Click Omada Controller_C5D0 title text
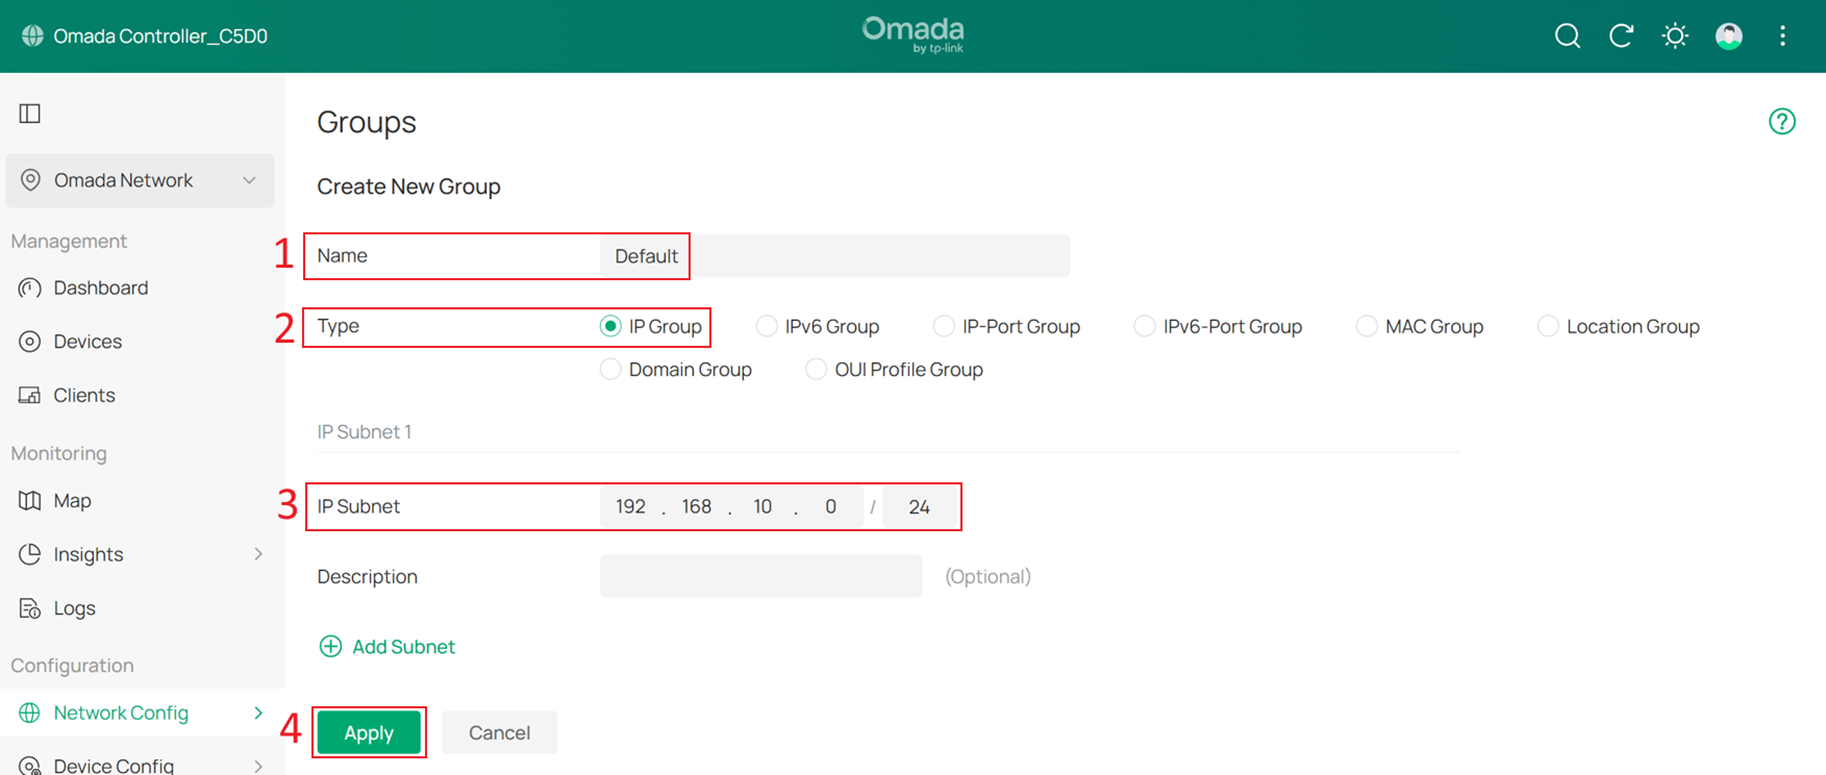The height and width of the screenshot is (775, 1826). [161, 36]
